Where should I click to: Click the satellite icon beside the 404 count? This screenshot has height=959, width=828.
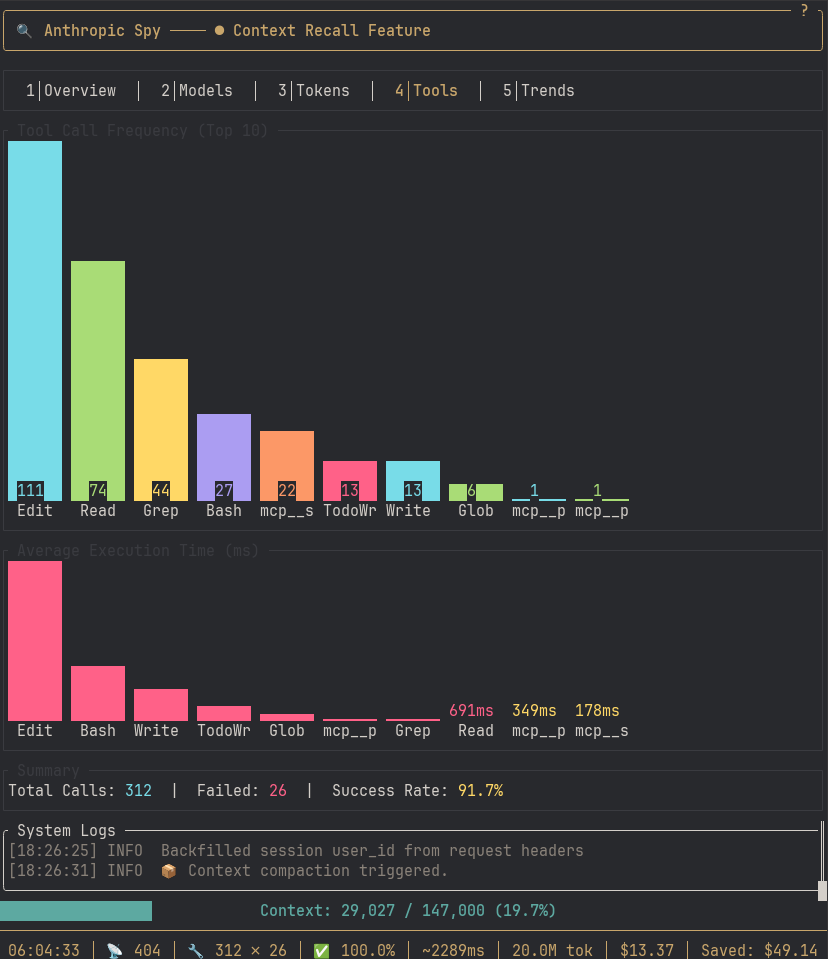coord(113,950)
